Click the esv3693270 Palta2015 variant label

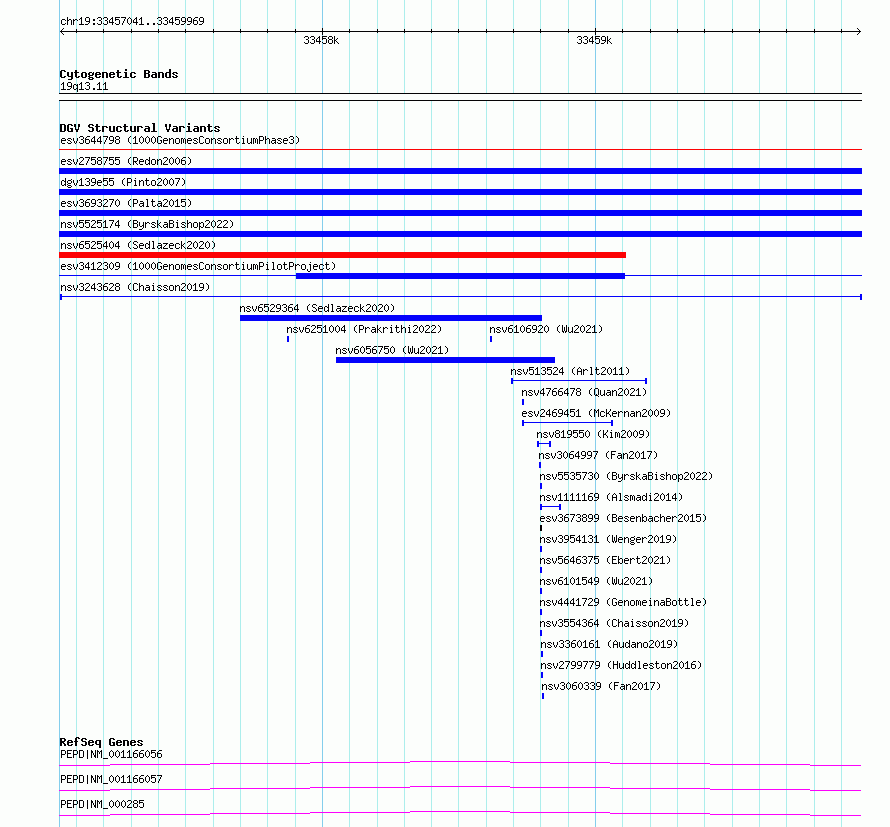[126, 203]
